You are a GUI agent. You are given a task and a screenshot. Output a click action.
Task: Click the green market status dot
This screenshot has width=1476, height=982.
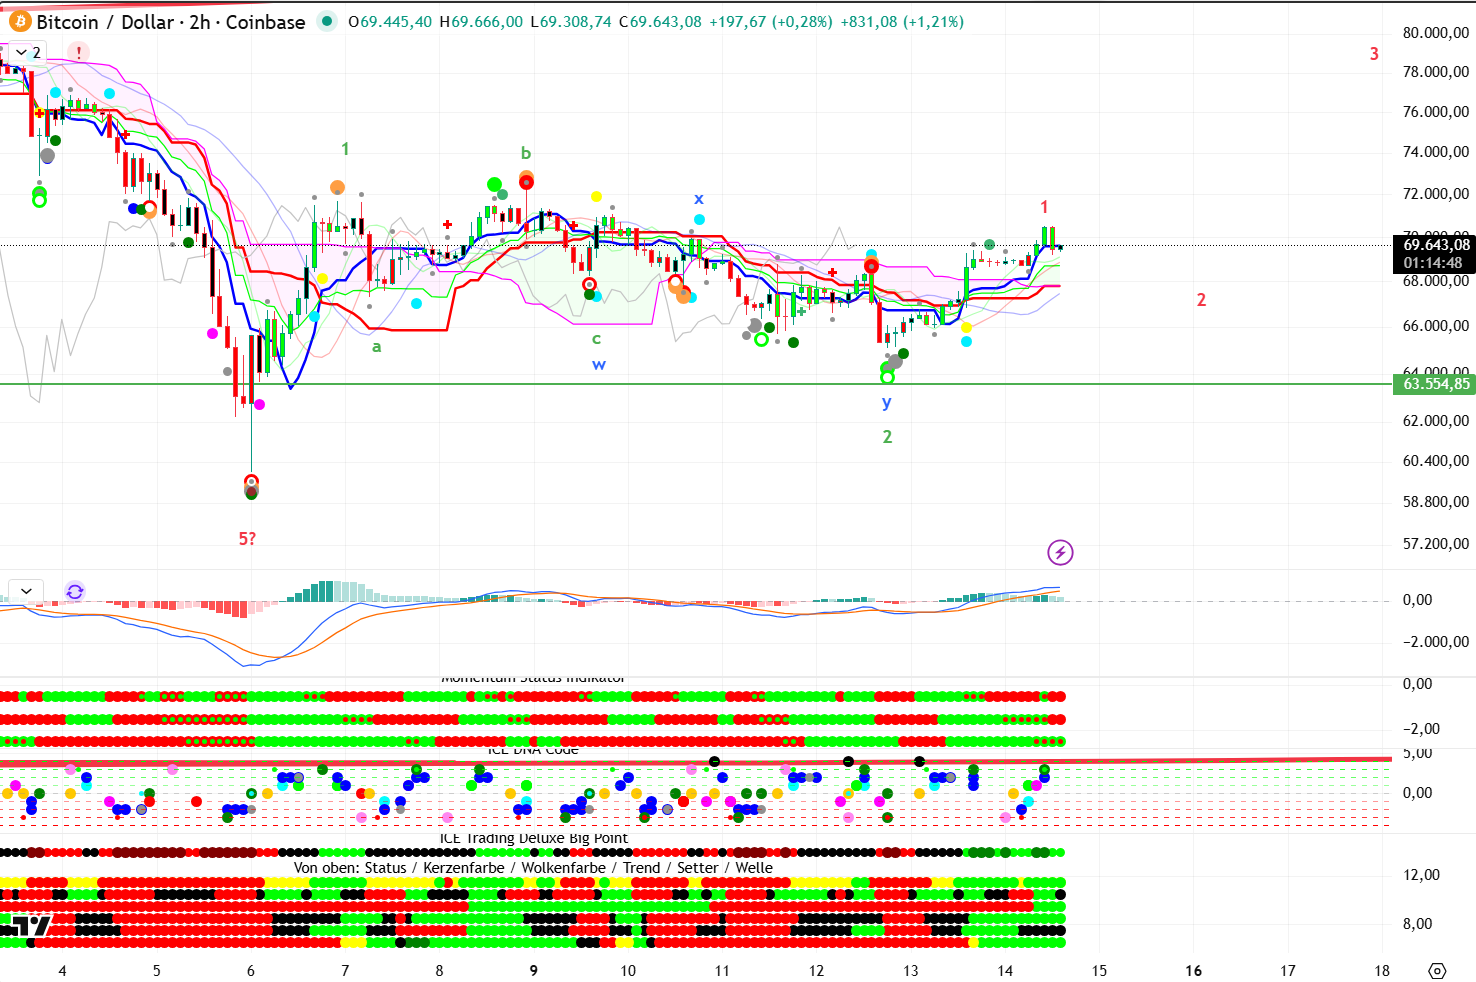point(327,21)
